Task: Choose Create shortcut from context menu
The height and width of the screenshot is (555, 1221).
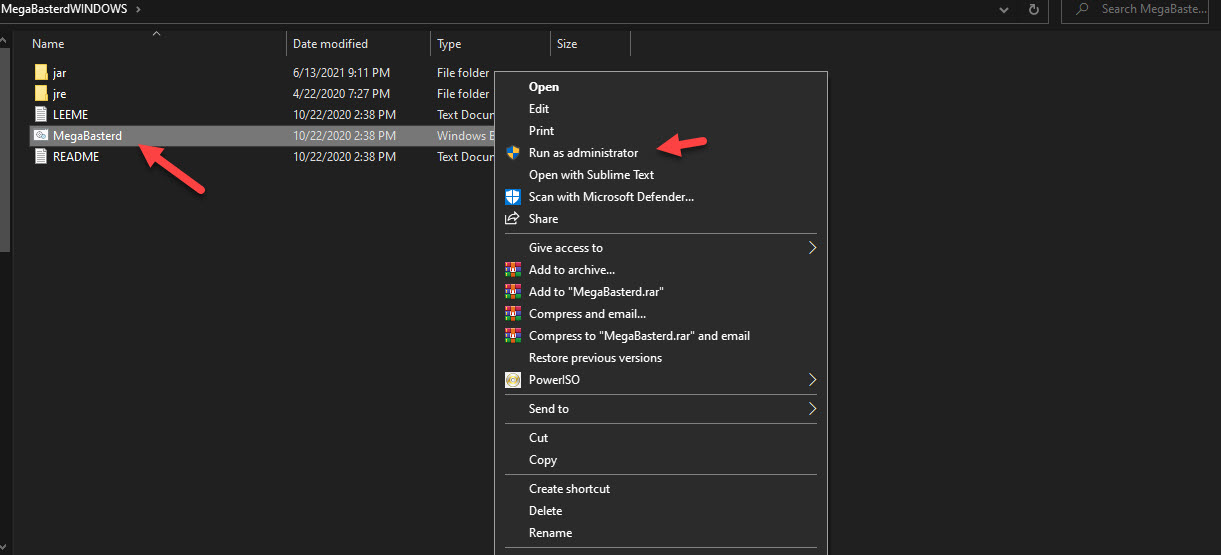Action: coord(569,489)
